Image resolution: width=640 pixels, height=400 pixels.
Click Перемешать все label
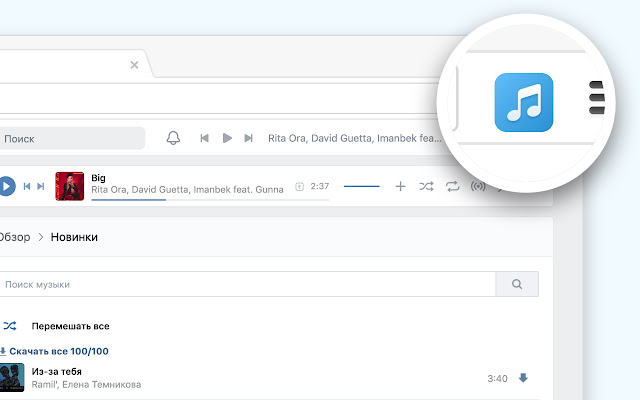(71, 326)
